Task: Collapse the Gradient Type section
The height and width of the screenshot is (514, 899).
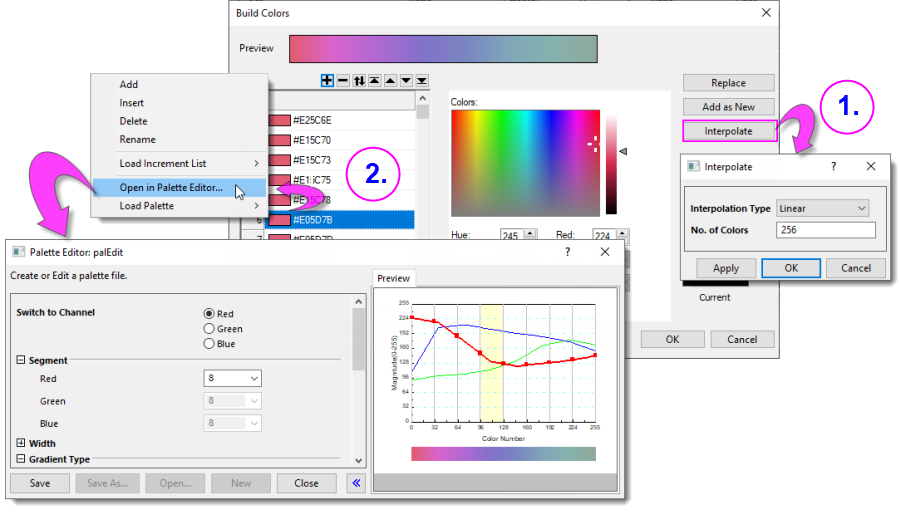Action: [x=21, y=459]
